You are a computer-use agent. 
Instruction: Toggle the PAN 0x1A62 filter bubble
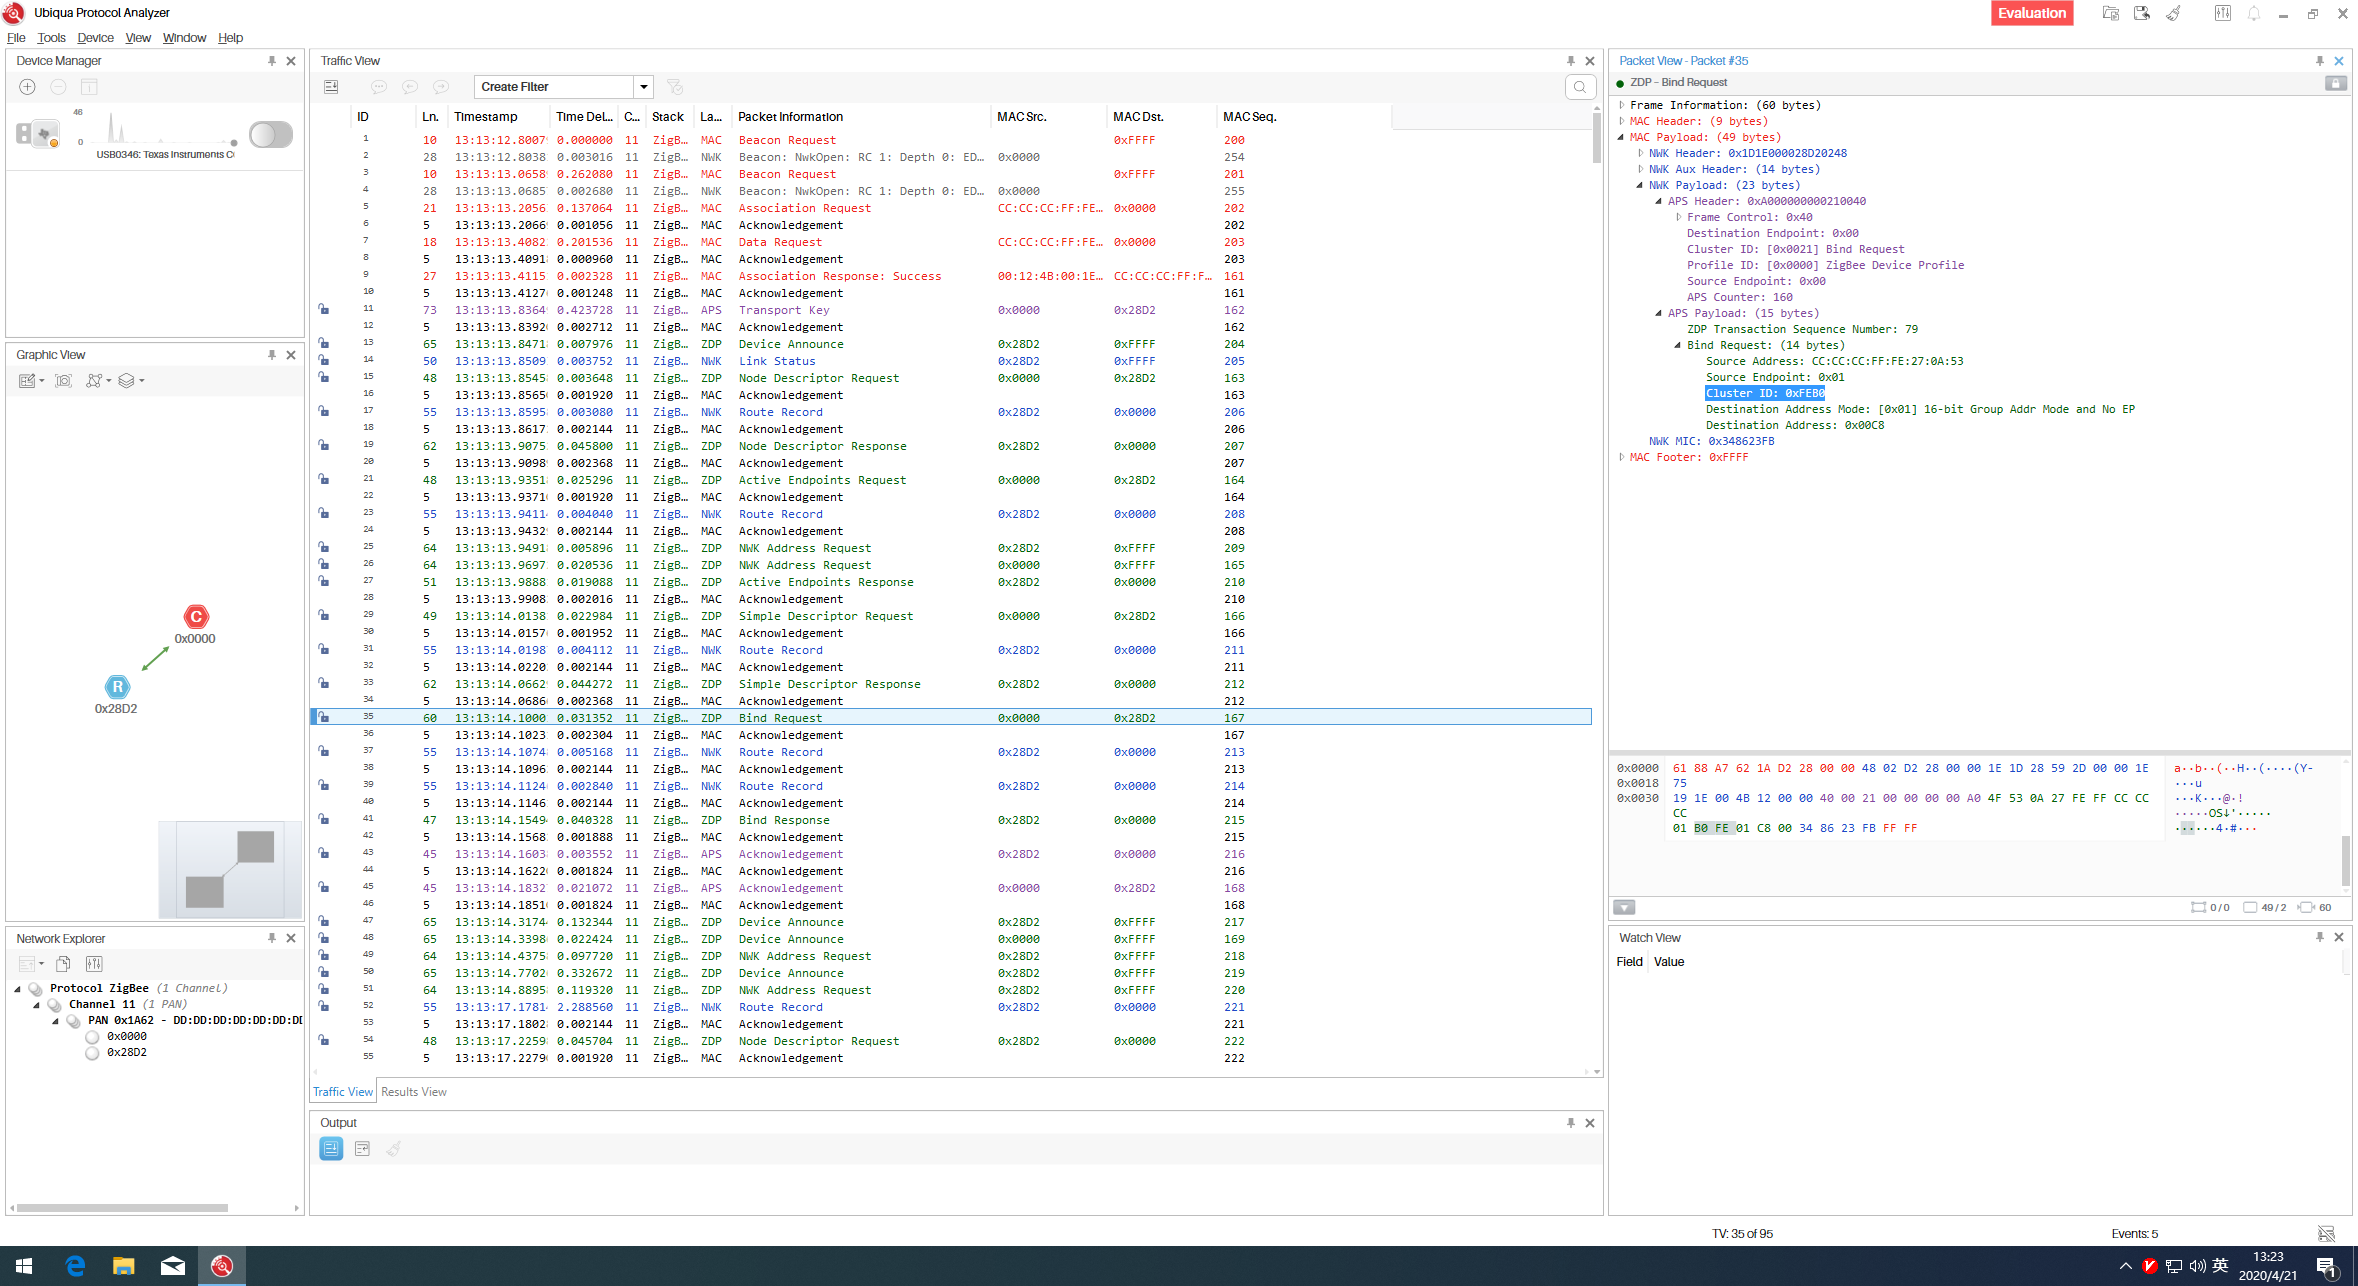tap(73, 1021)
